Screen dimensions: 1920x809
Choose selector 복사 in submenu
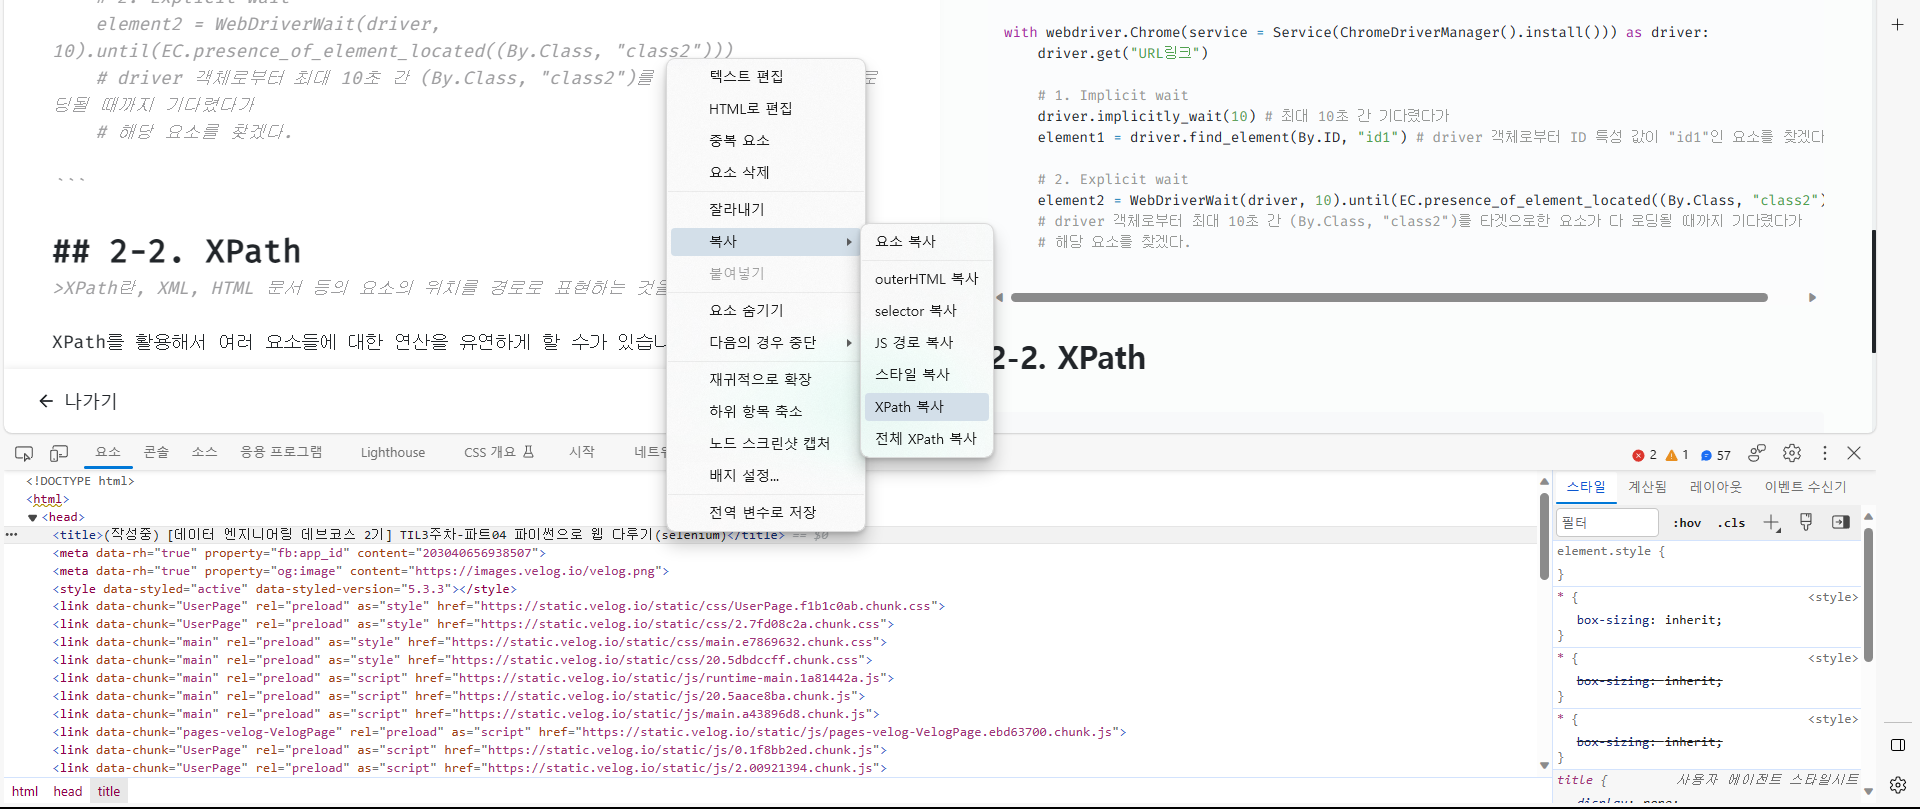[927, 310]
